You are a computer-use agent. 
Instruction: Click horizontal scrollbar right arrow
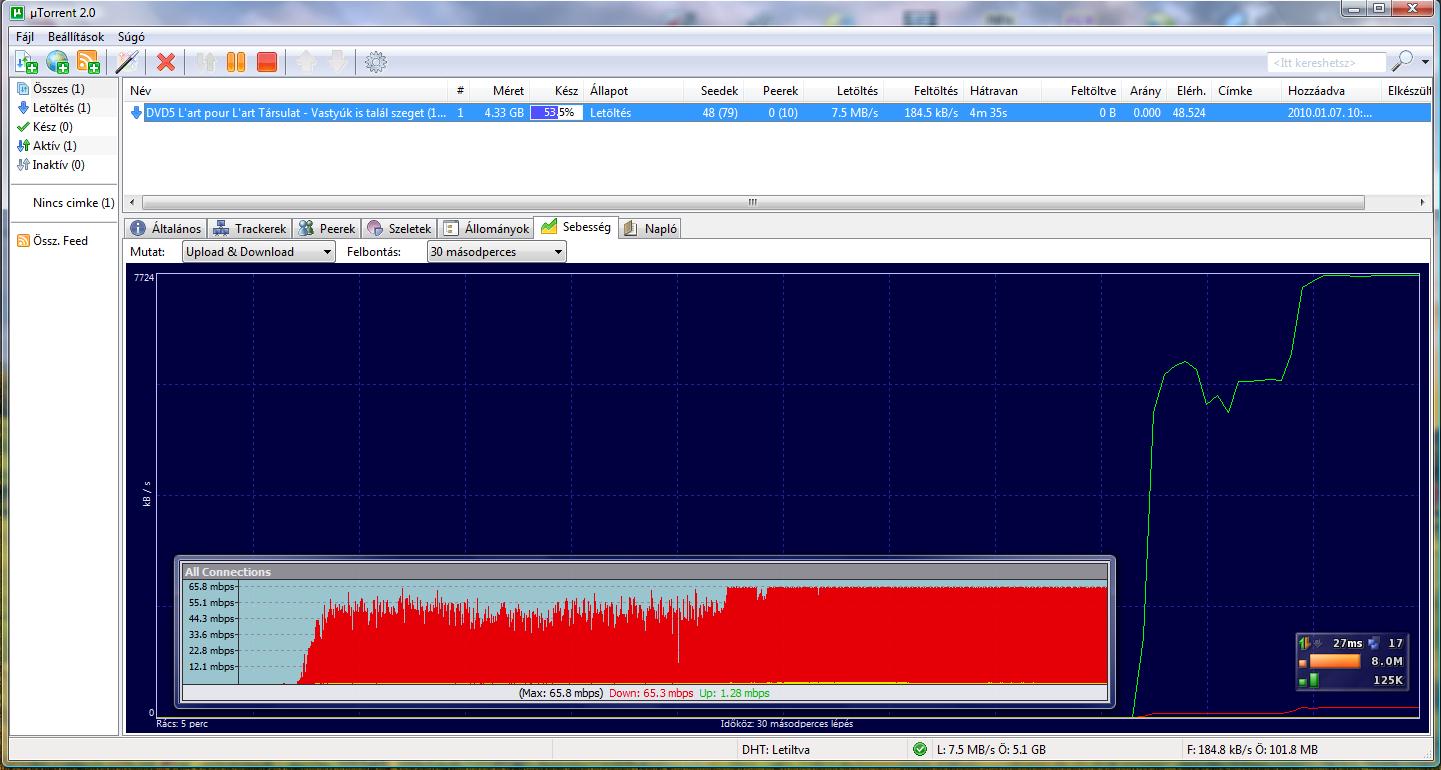pyautogui.click(x=1423, y=202)
